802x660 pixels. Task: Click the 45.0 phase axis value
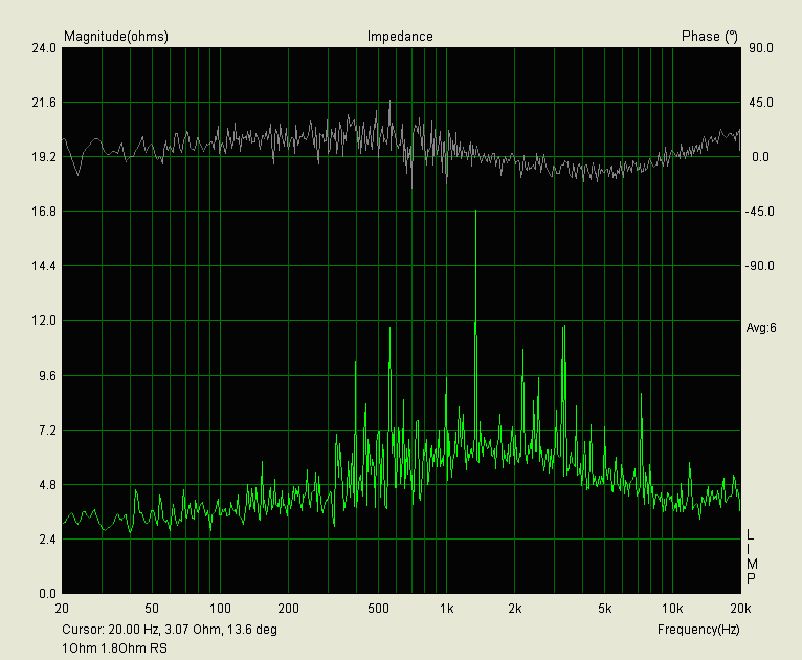coord(762,103)
